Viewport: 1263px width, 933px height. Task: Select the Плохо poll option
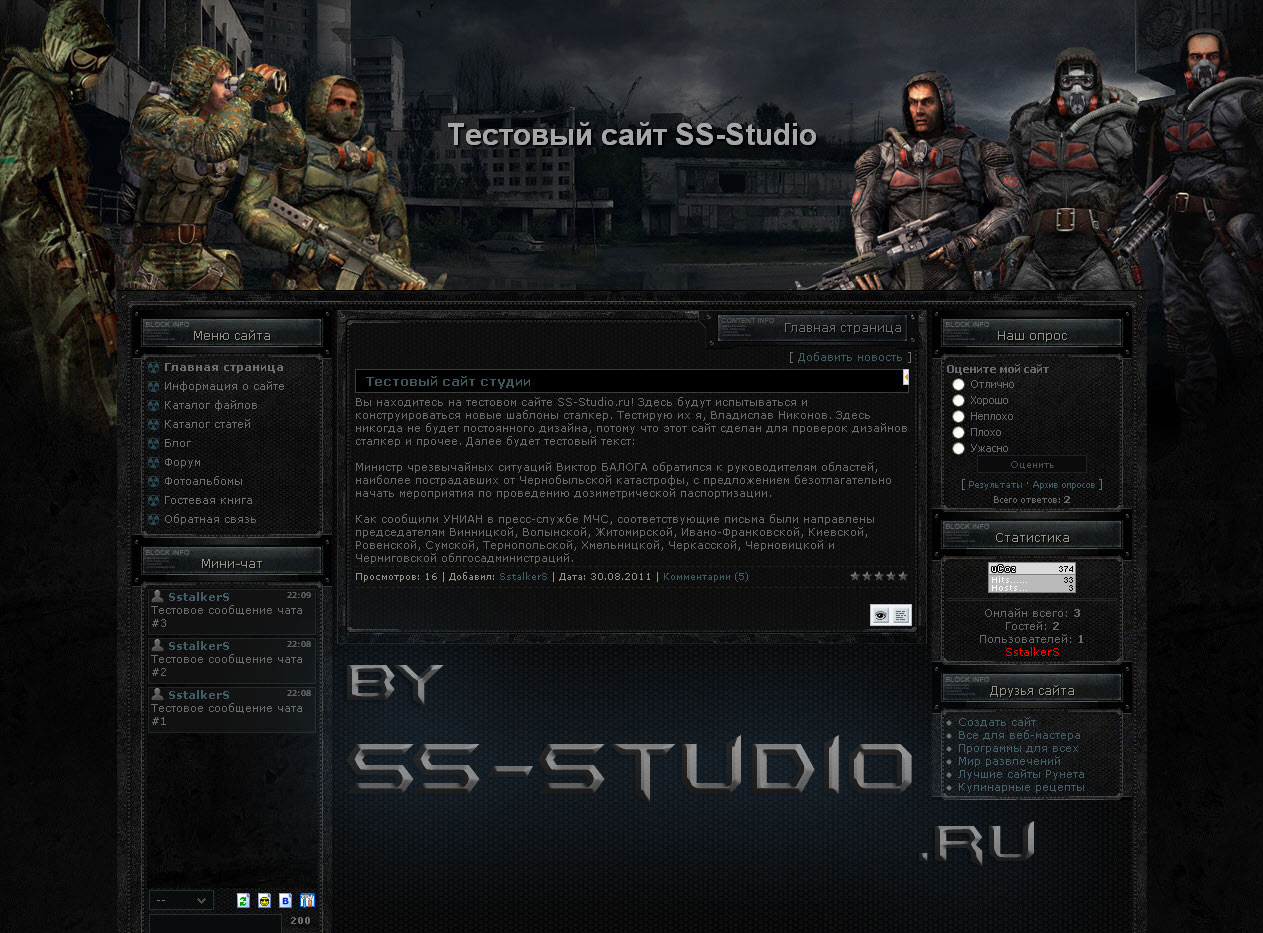958,432
